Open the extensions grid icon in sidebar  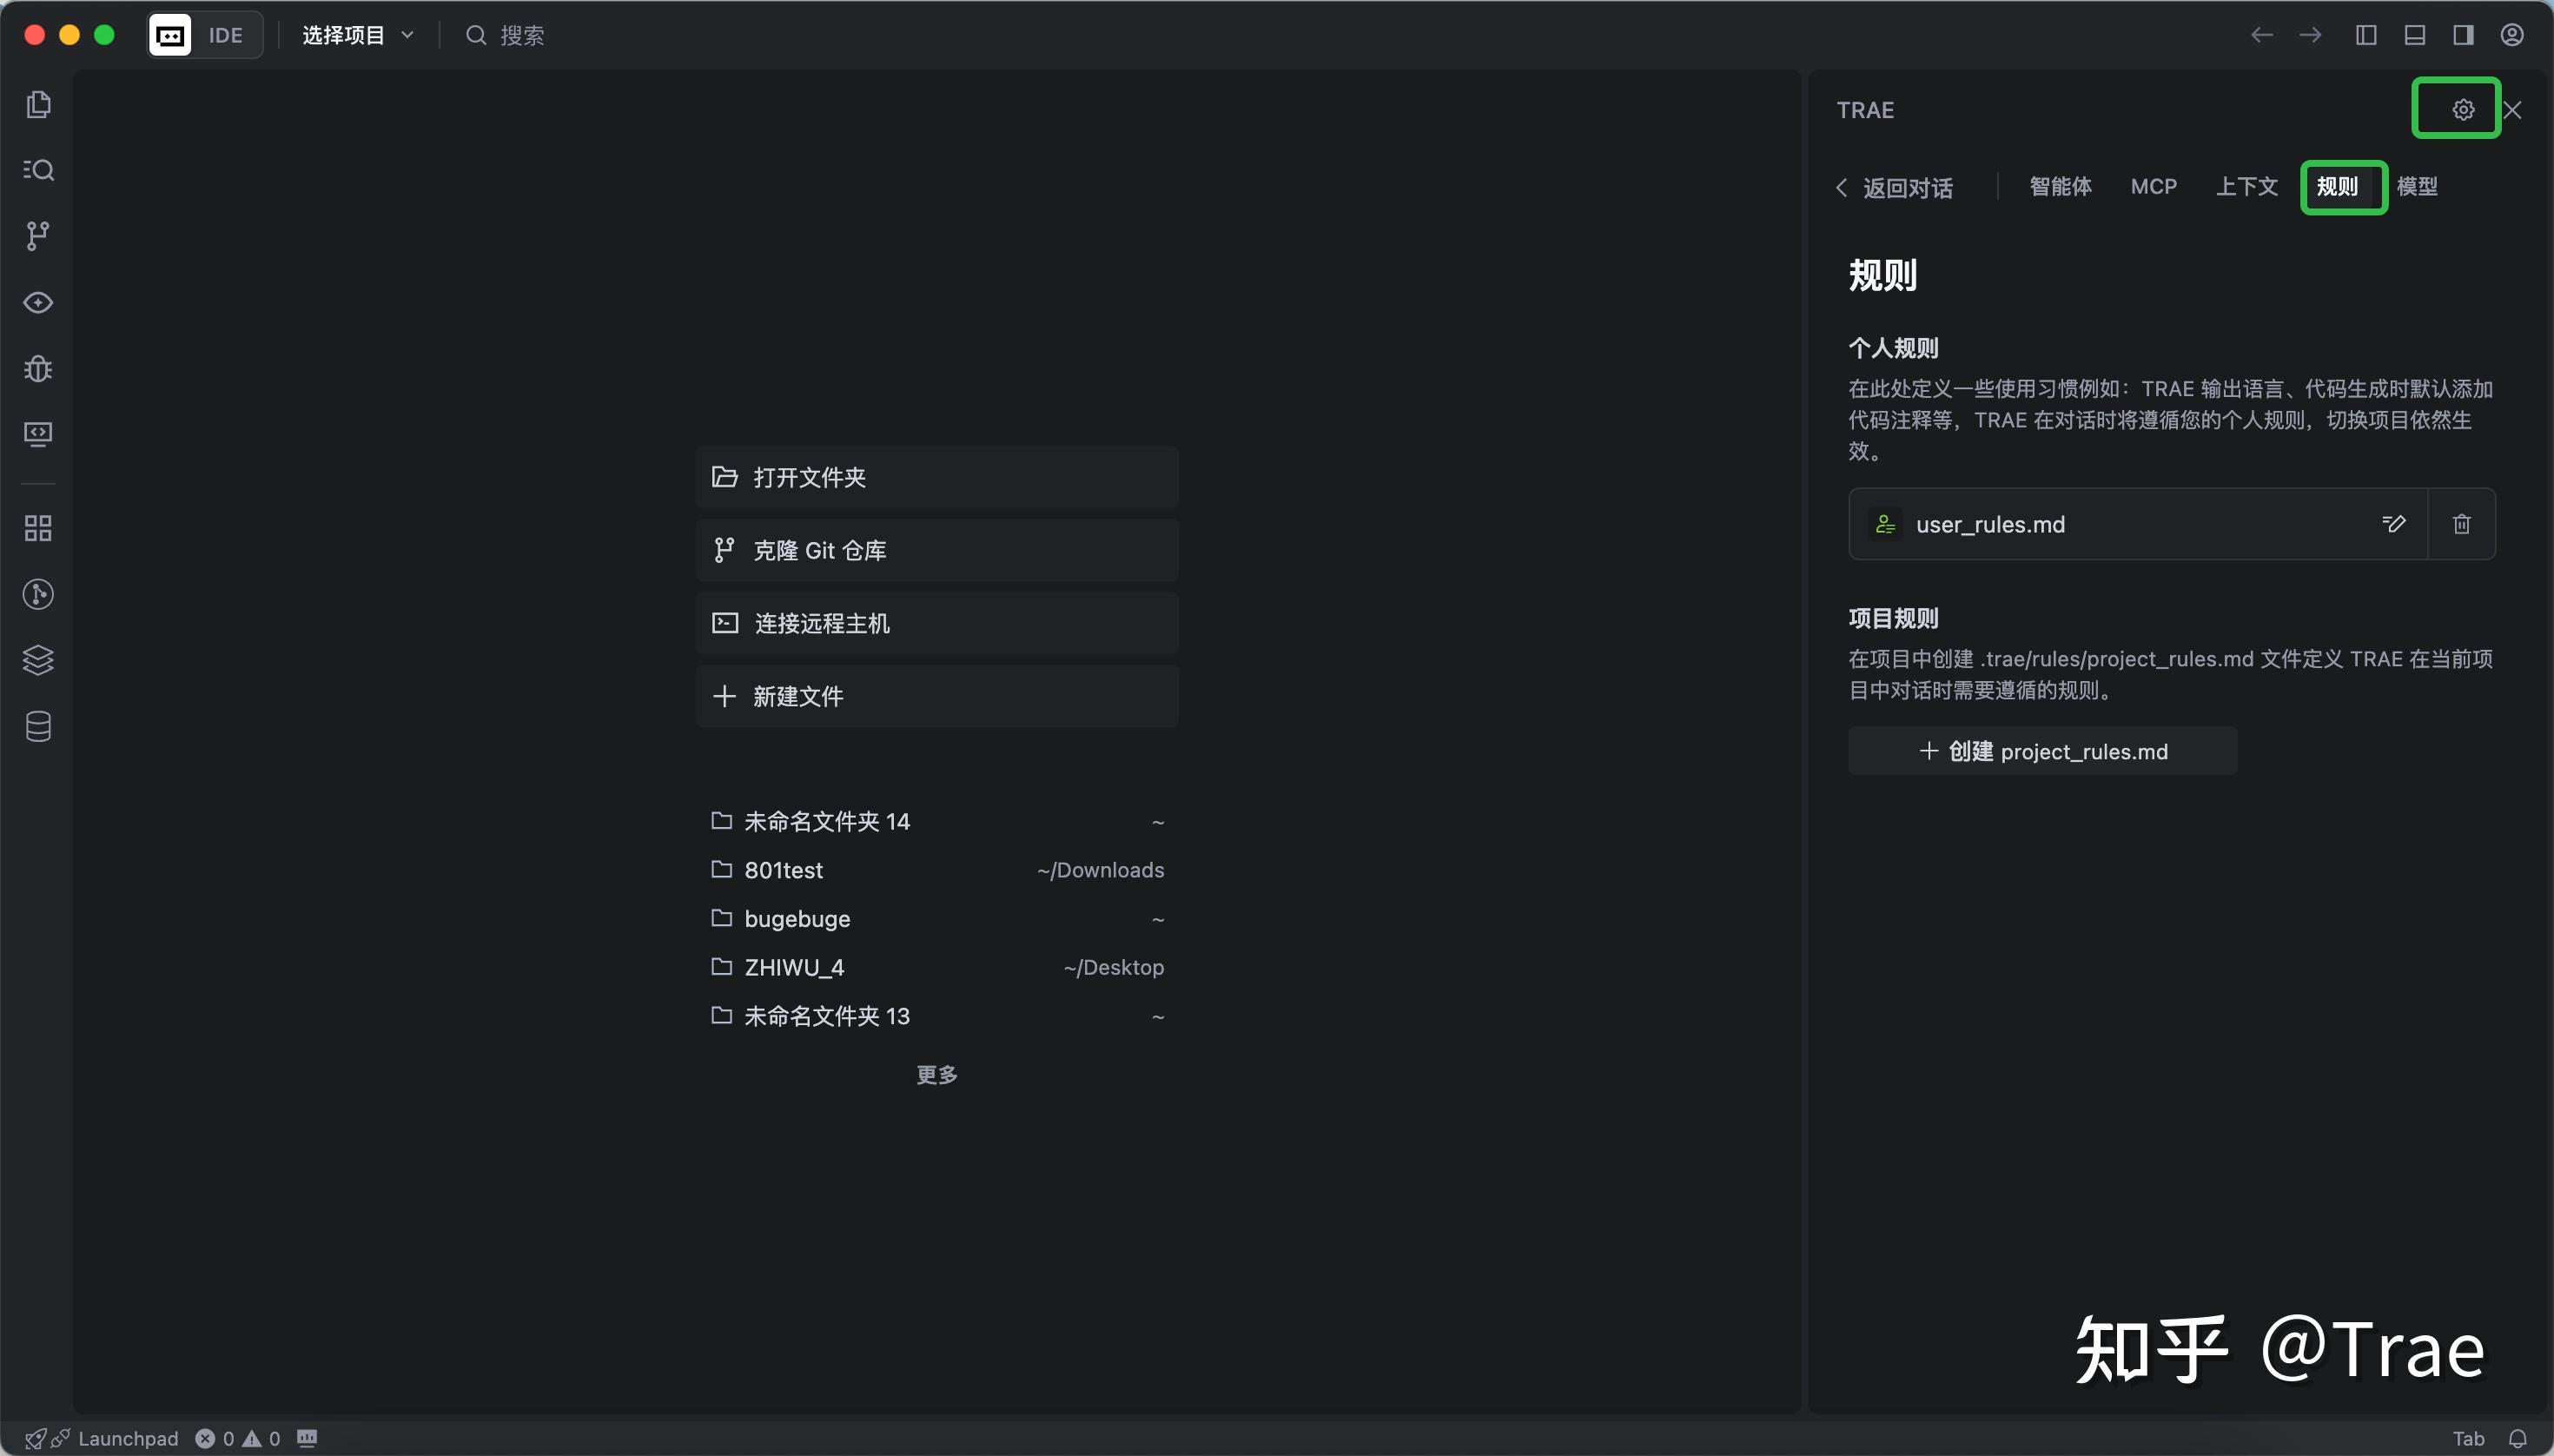tap(37, 527)
